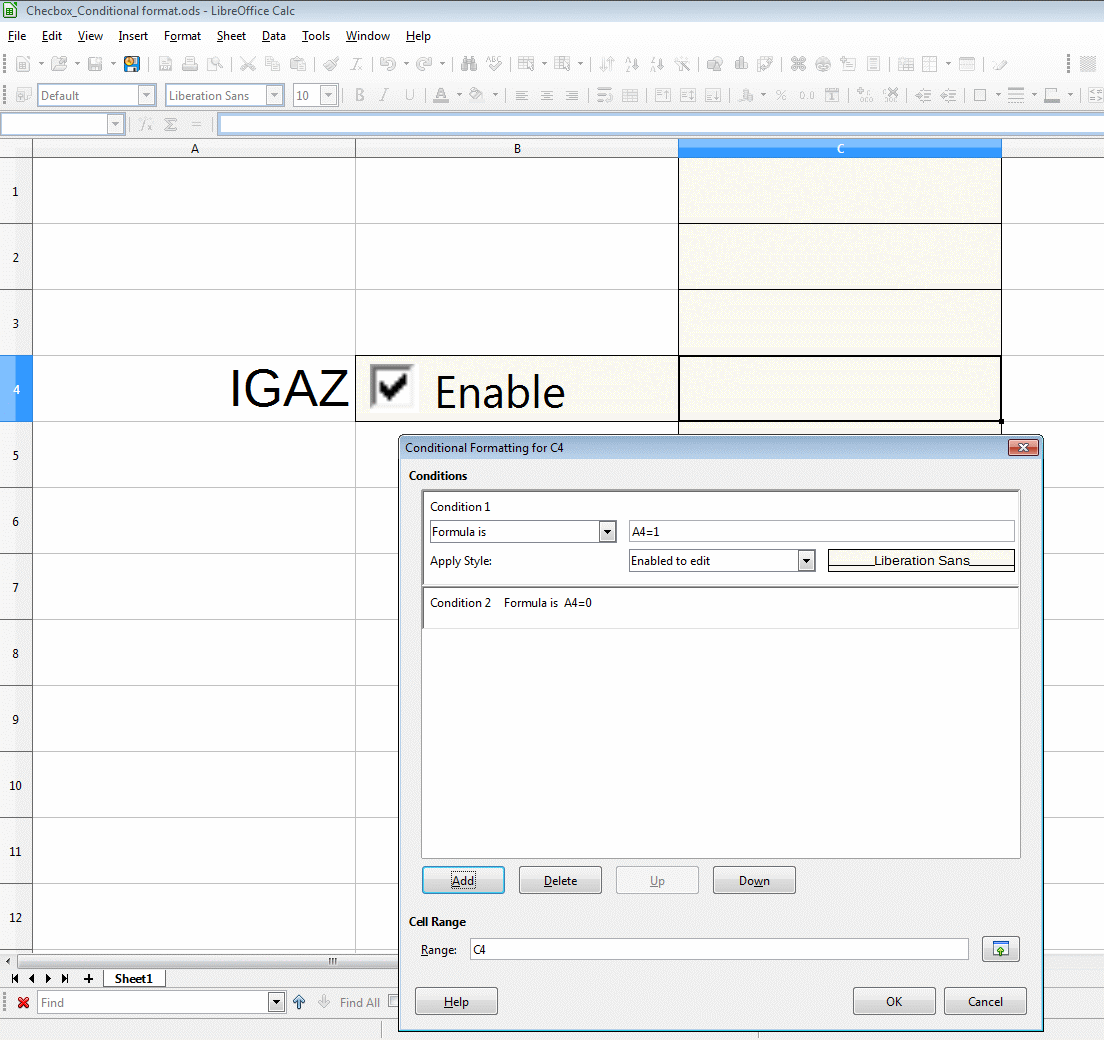1104x1040 pixels.
Task: Toggle Bold formatting in the toolbar
Action: coord(360,96)
